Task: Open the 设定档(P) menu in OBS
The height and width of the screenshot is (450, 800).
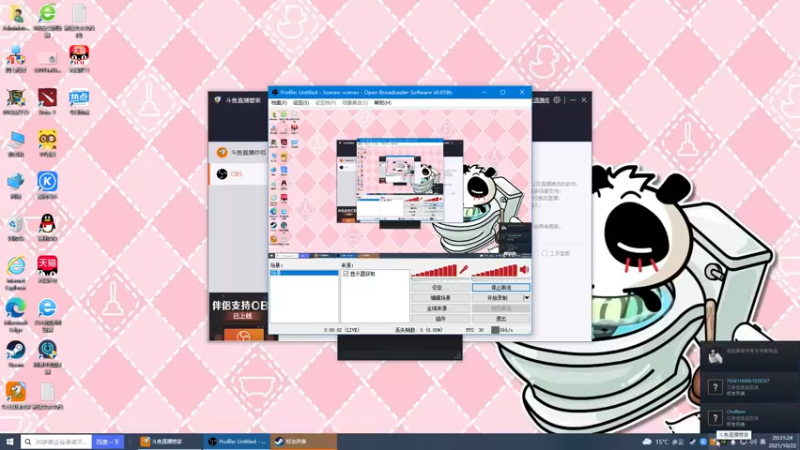Action: pos(326,103)
